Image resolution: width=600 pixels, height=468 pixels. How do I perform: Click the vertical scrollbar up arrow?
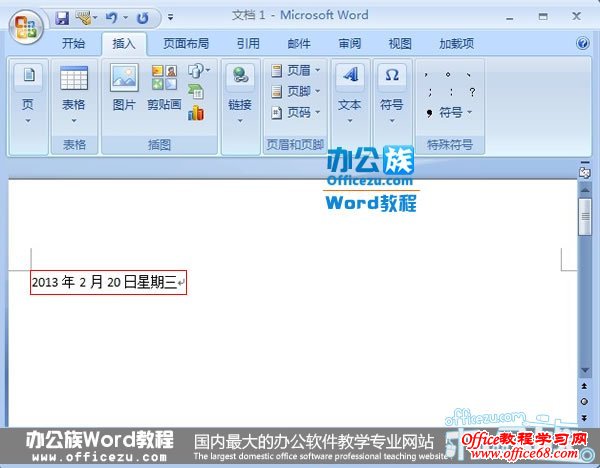pos(585,190)
